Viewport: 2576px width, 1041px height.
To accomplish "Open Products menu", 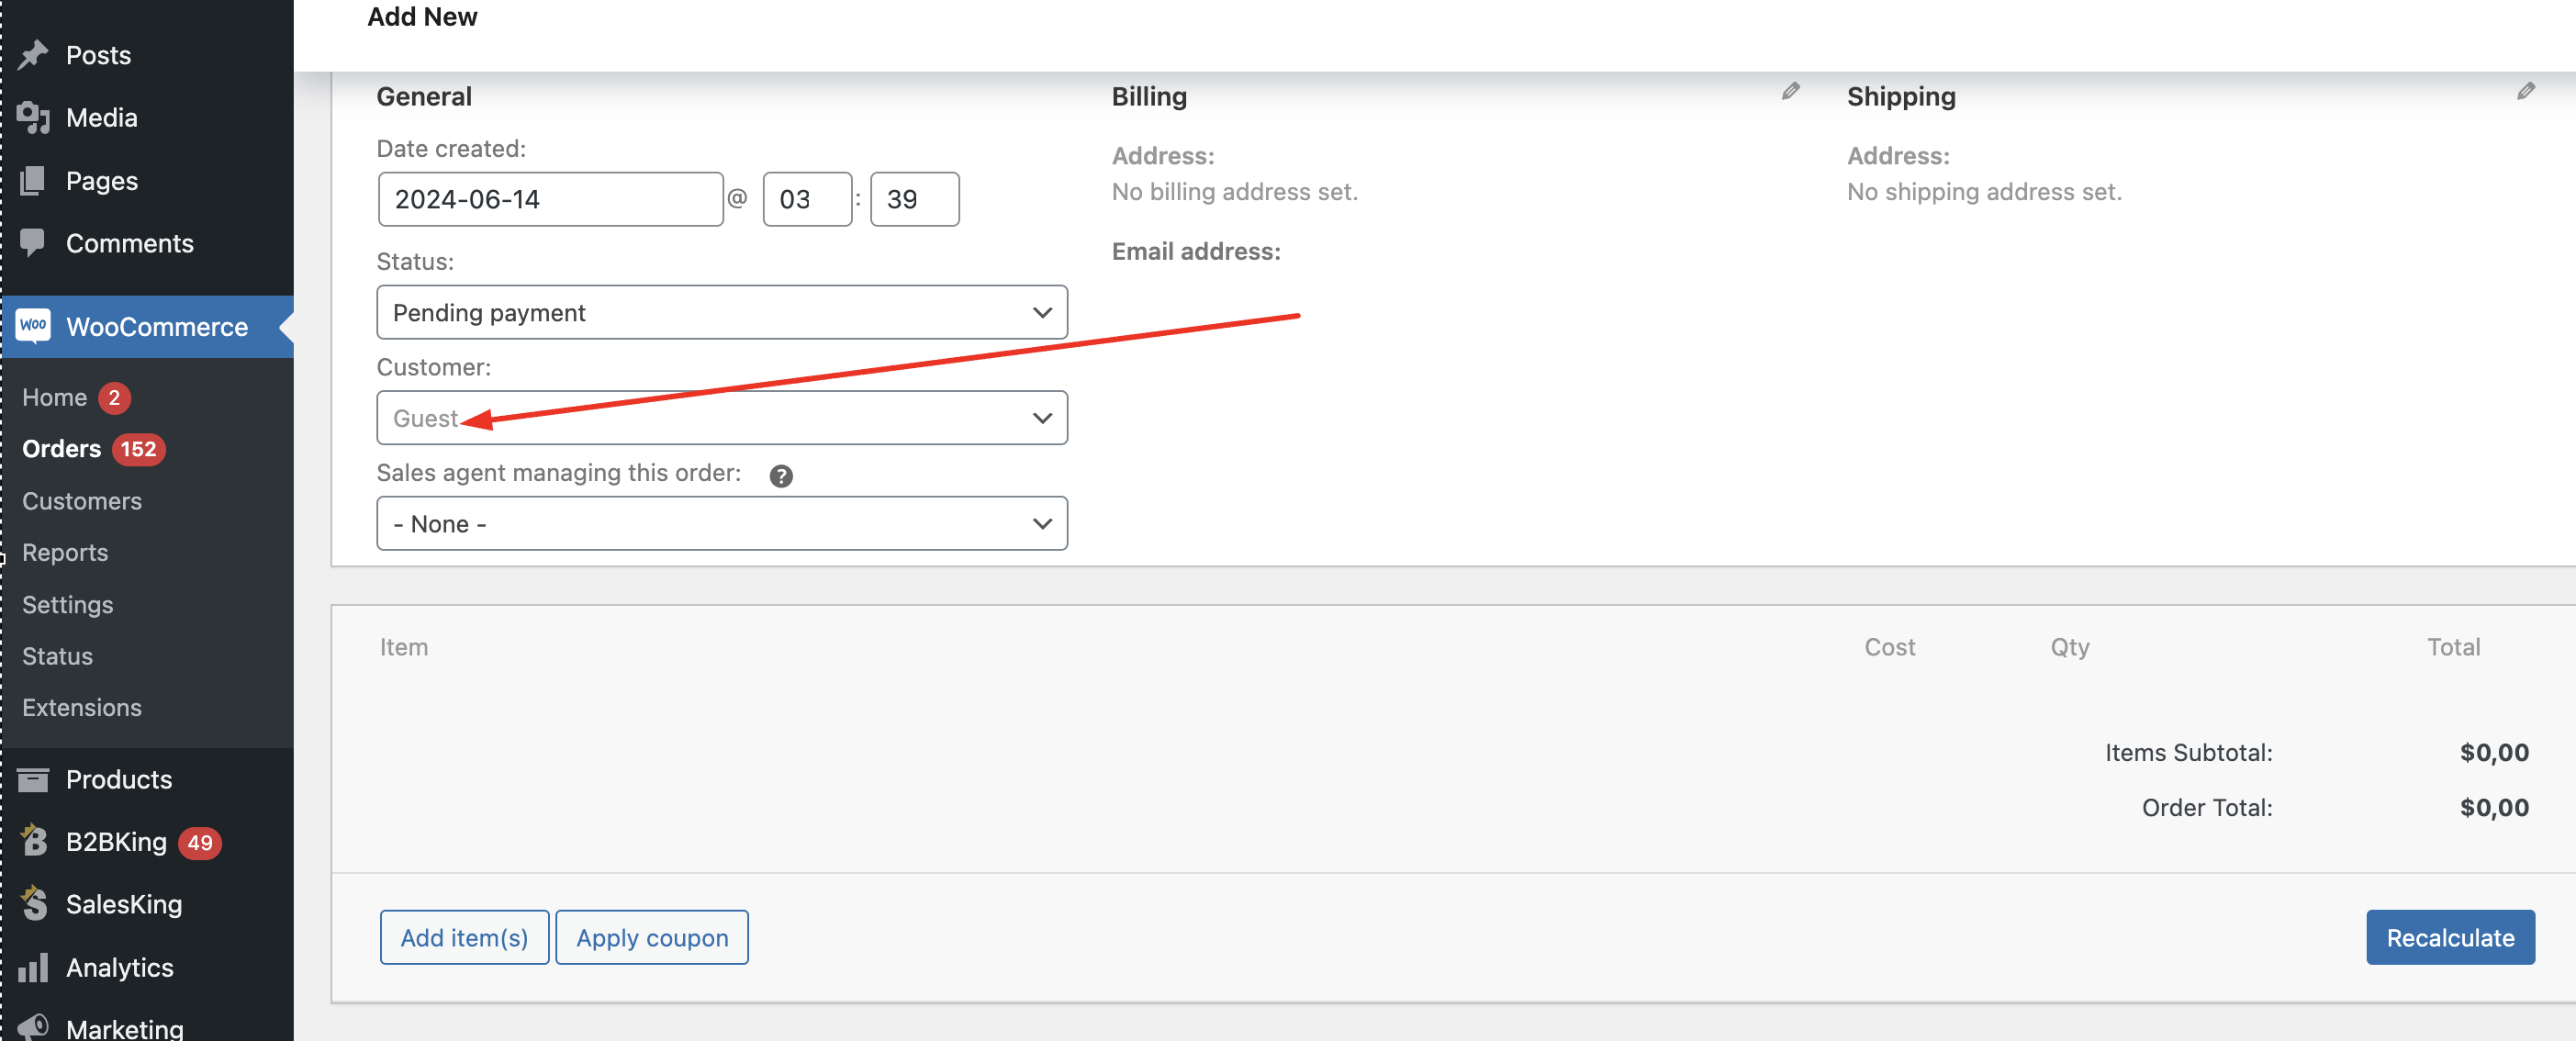I will point(118,779).
